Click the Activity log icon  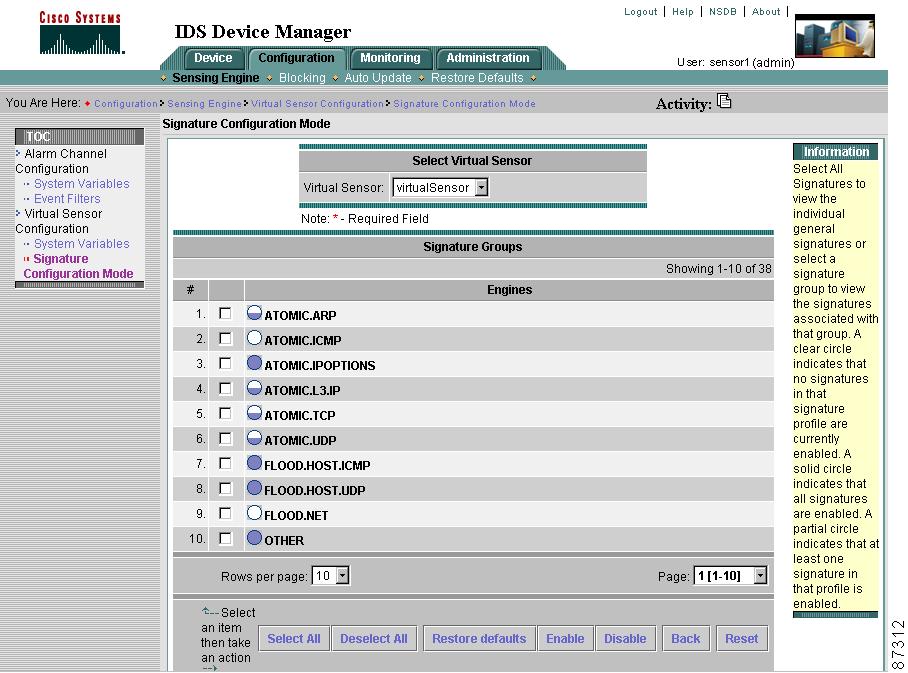coord(725,101)
